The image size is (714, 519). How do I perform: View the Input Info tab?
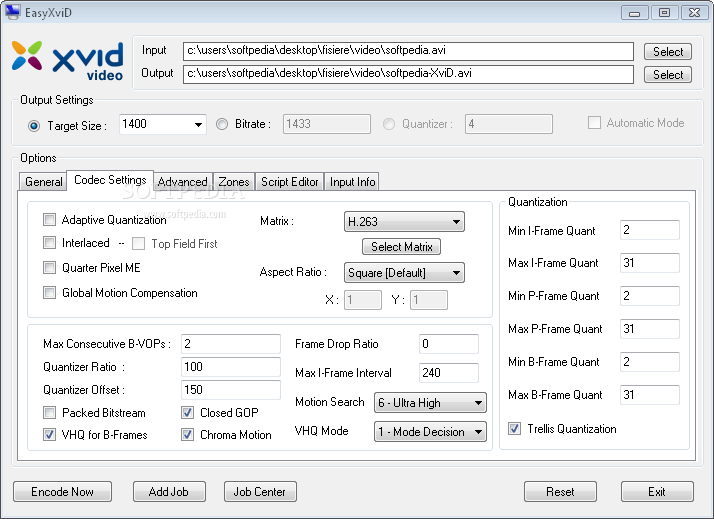(352, 182)
